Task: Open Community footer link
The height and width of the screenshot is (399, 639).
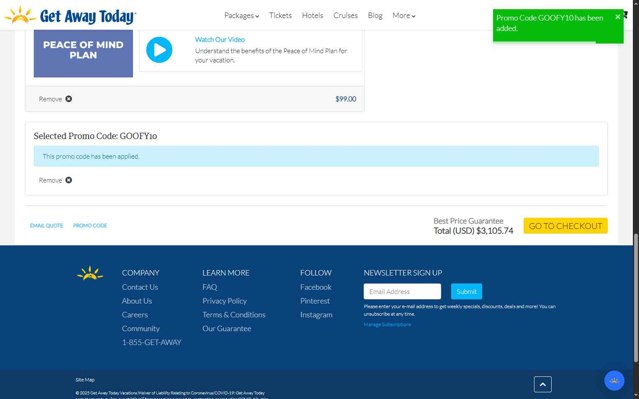Action: click(x=141, y=328)
